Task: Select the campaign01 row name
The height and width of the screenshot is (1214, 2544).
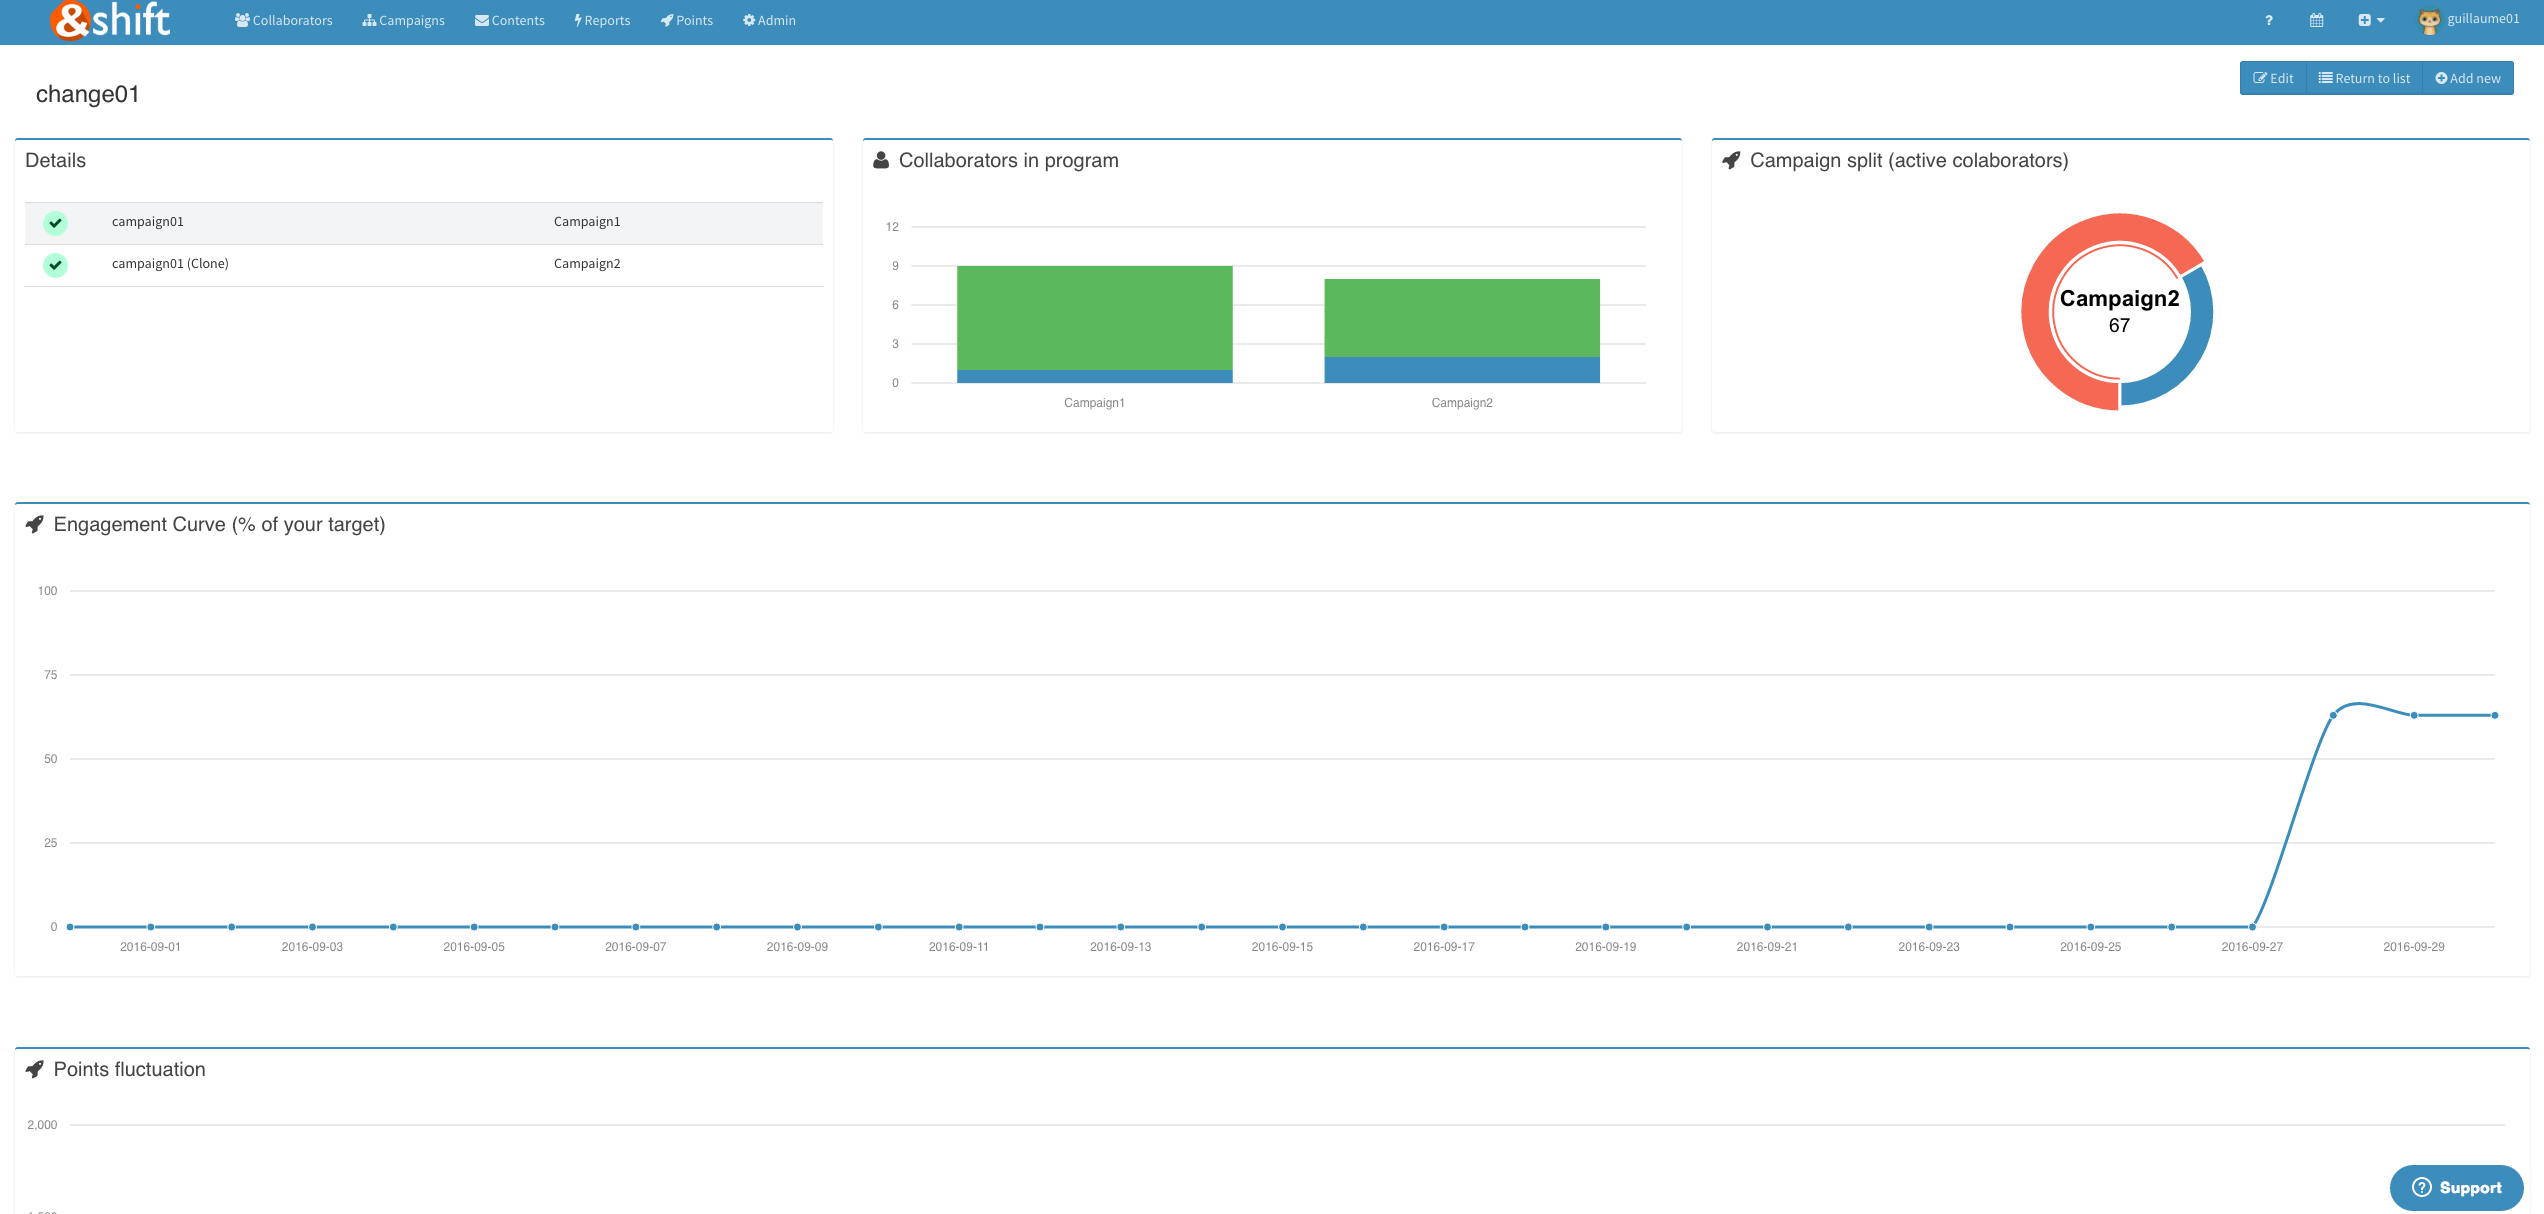Action: point(148,222)
